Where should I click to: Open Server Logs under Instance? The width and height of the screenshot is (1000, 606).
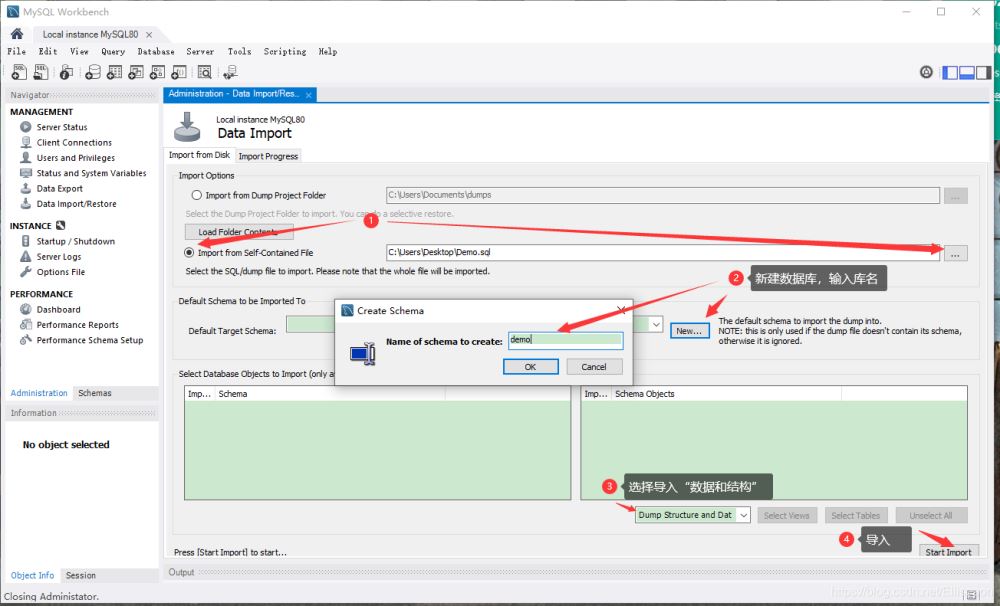tap(58, 256)
